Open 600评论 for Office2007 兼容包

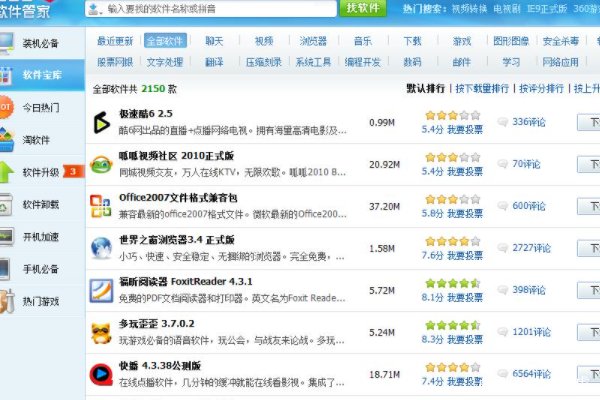click(x=529, y=206)
